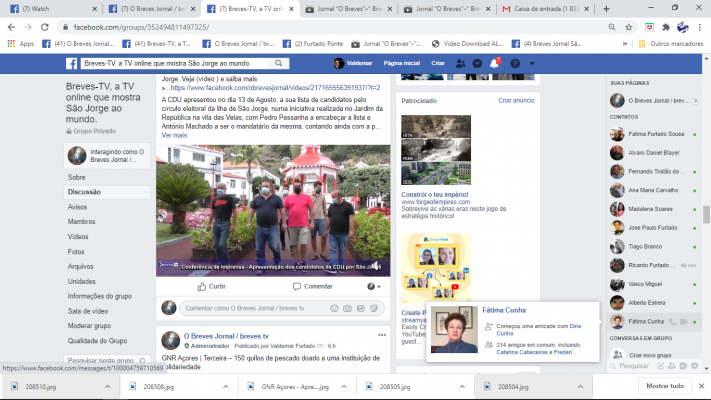
Task: Expand the post audience selector beside Comentar
Action: click(x=374, y=286)
